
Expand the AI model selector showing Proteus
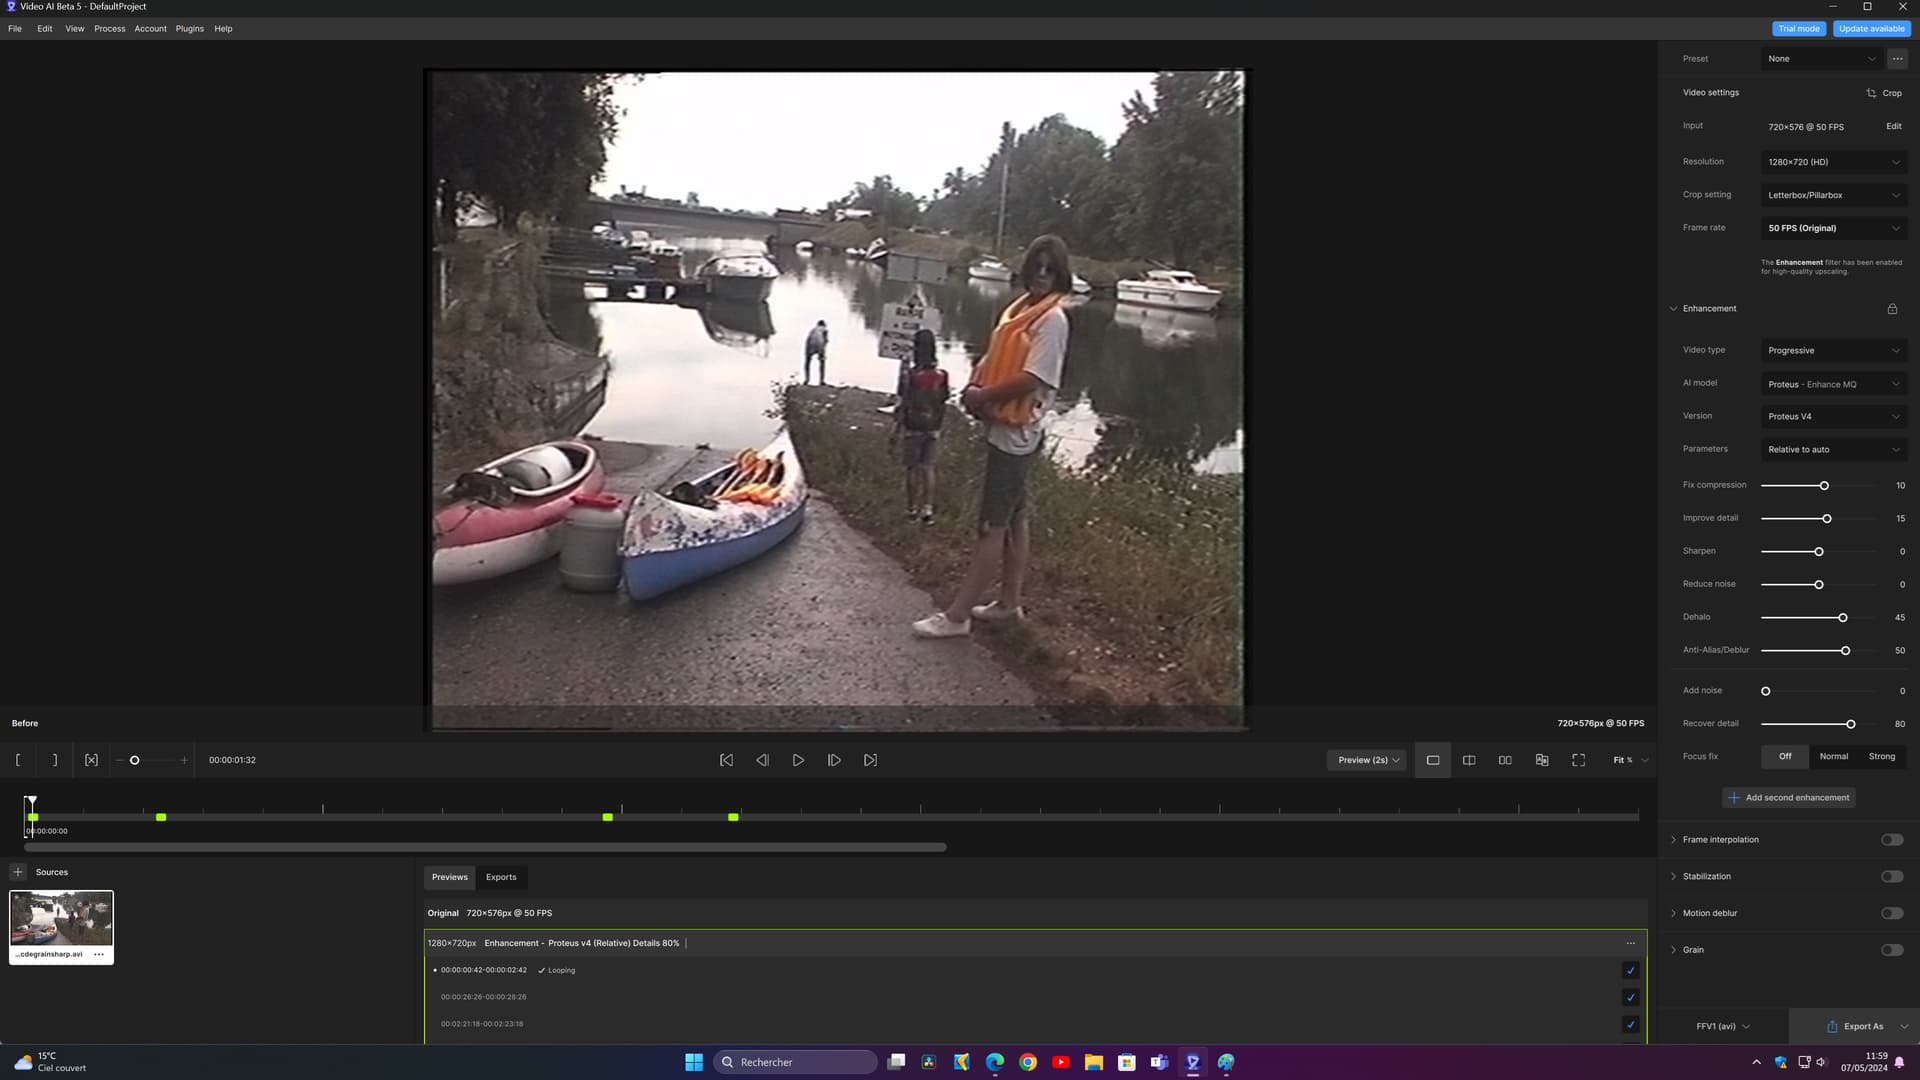pyautogui.click(x=1833, y=384)
